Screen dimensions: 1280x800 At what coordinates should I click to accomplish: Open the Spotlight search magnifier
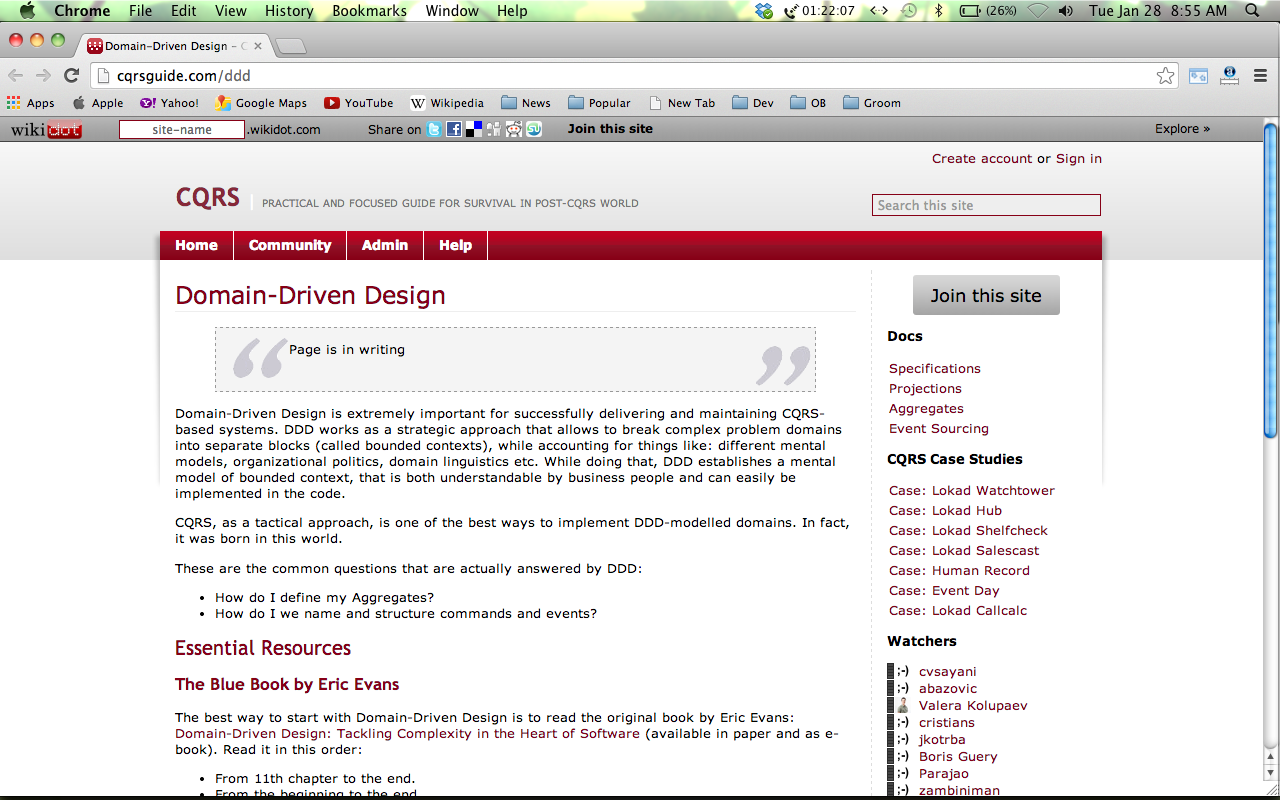point(1252,11)
